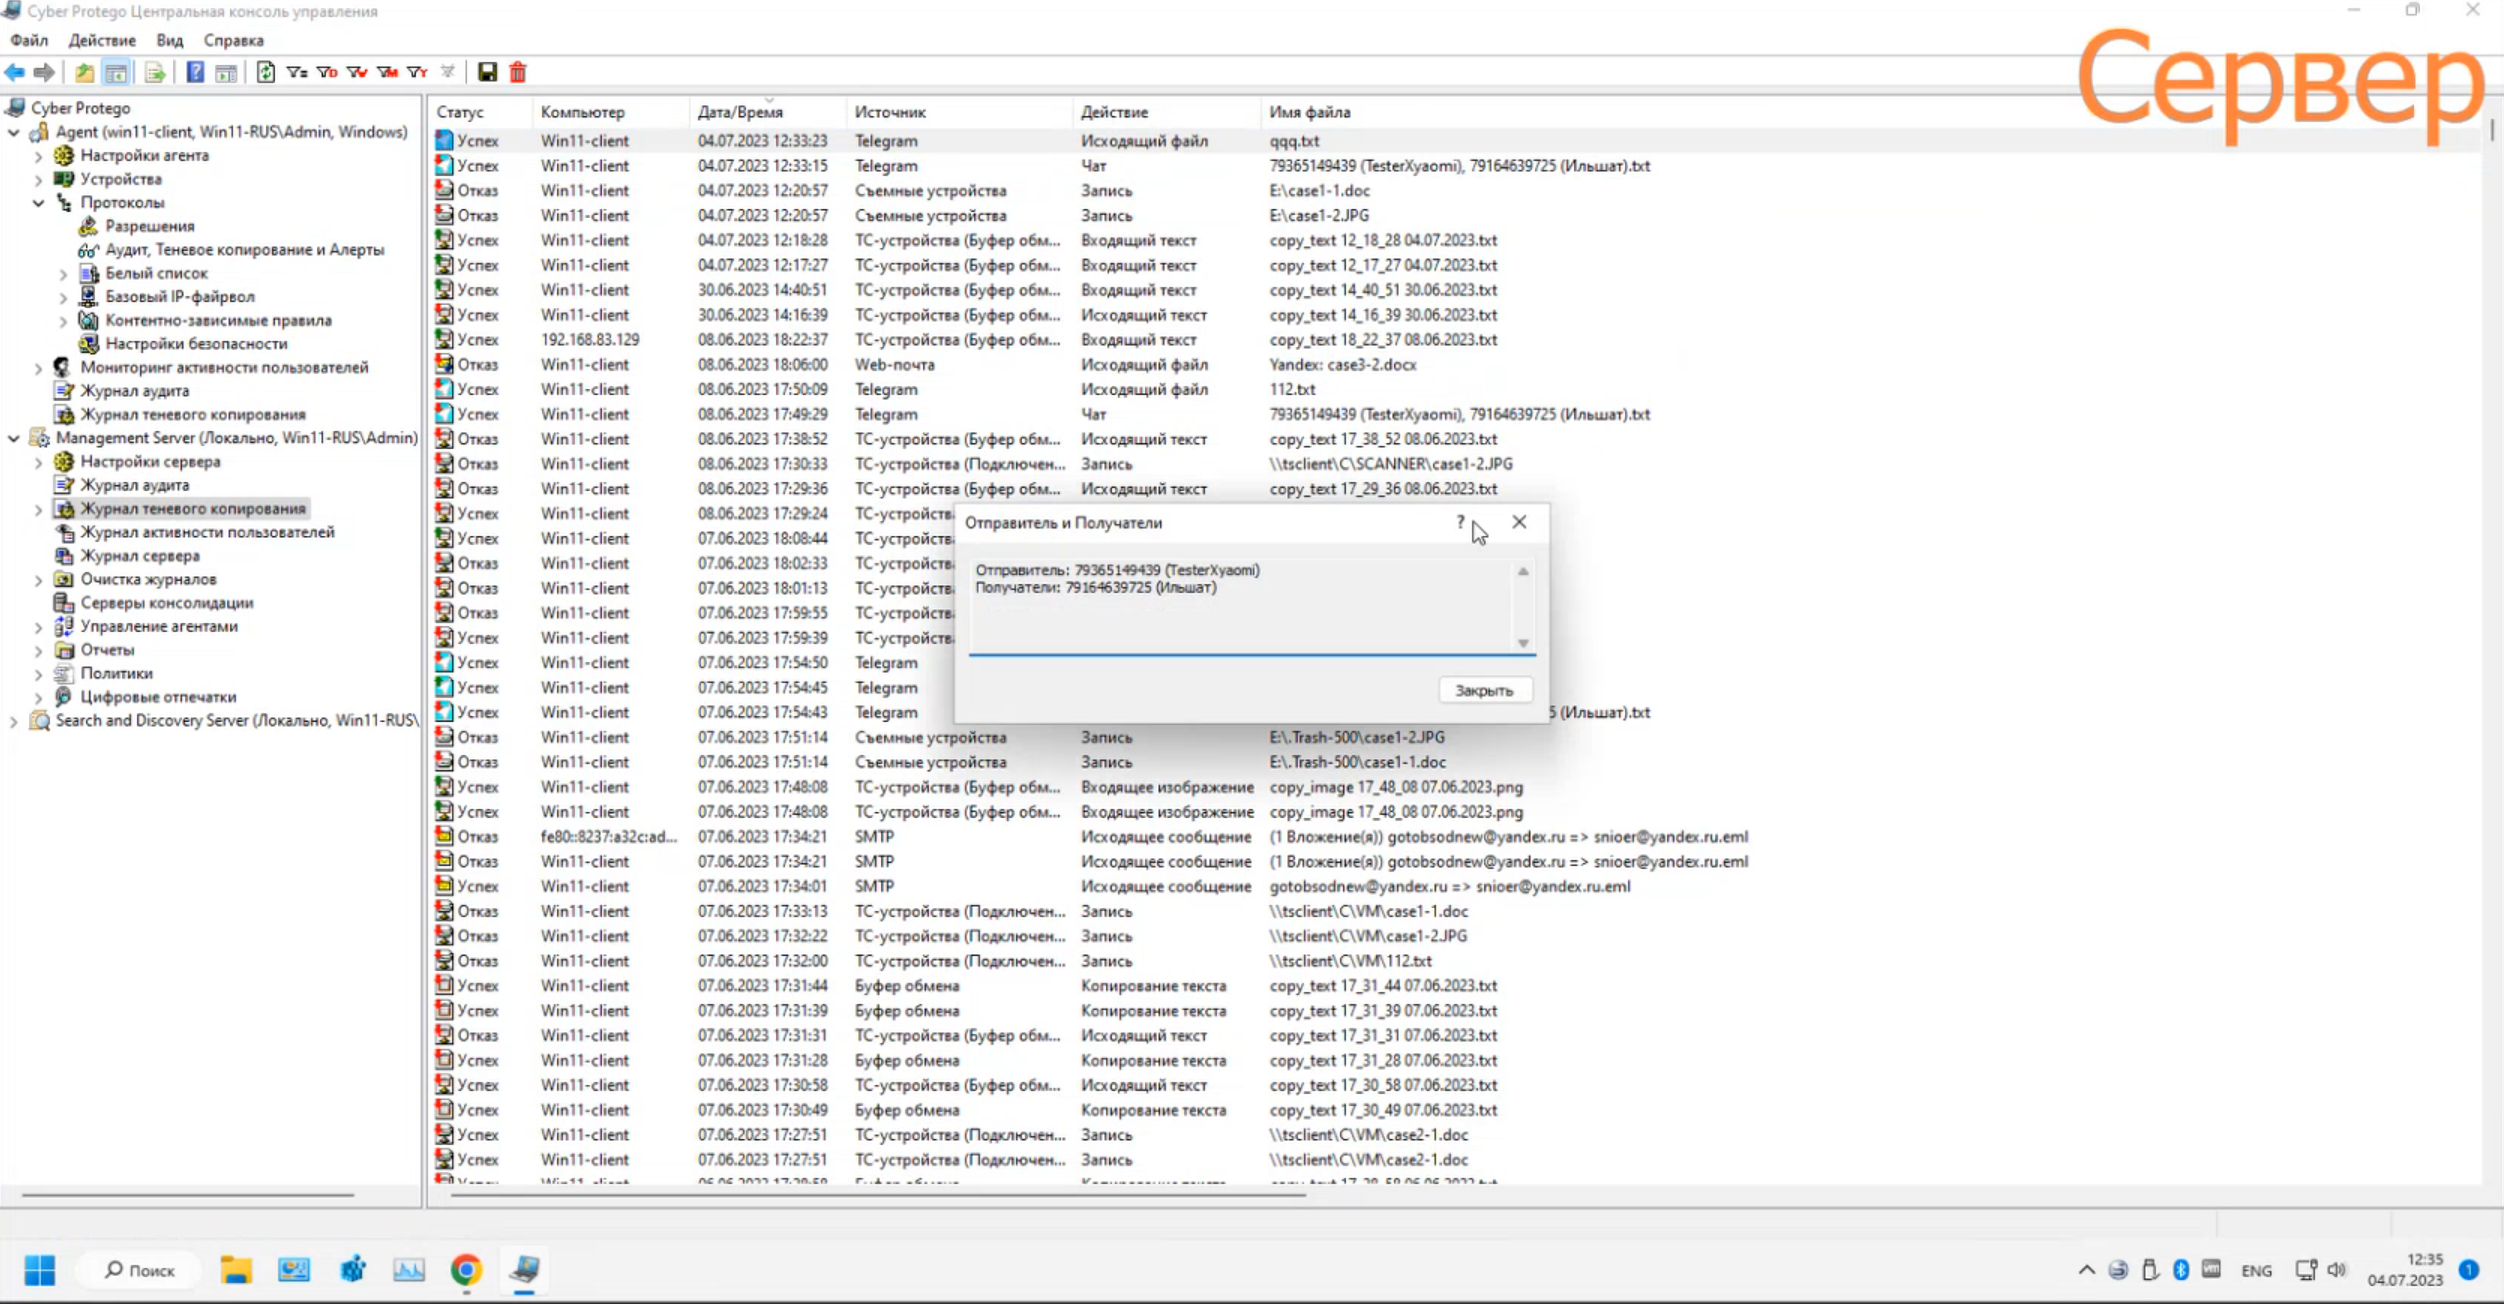The image size is (2504, 1304).
Task: Click the red trash delete toolbar icon
Action: (x=518, y=72)
